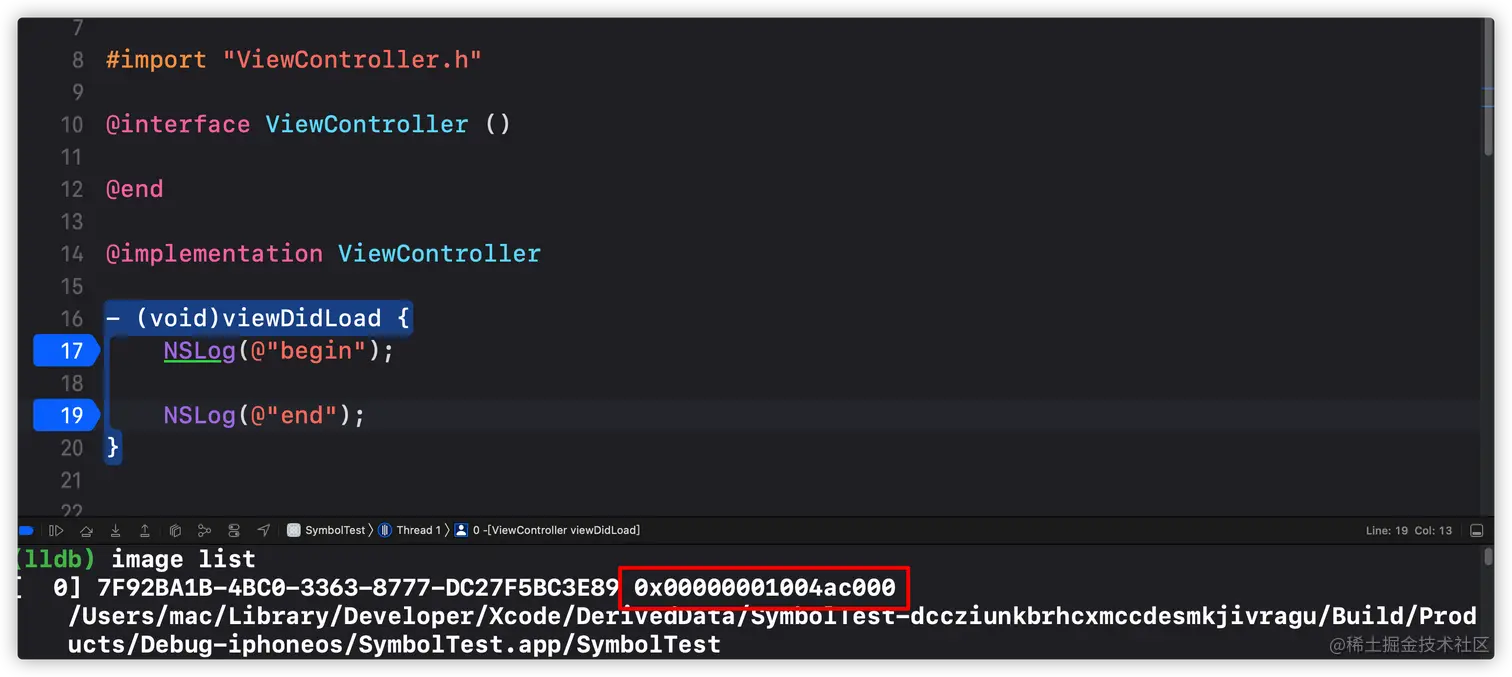The height and width of the screenshot is (677, 1512).
Task: Open Simulate Location arrow icon
Action: (x=264, y=530)
